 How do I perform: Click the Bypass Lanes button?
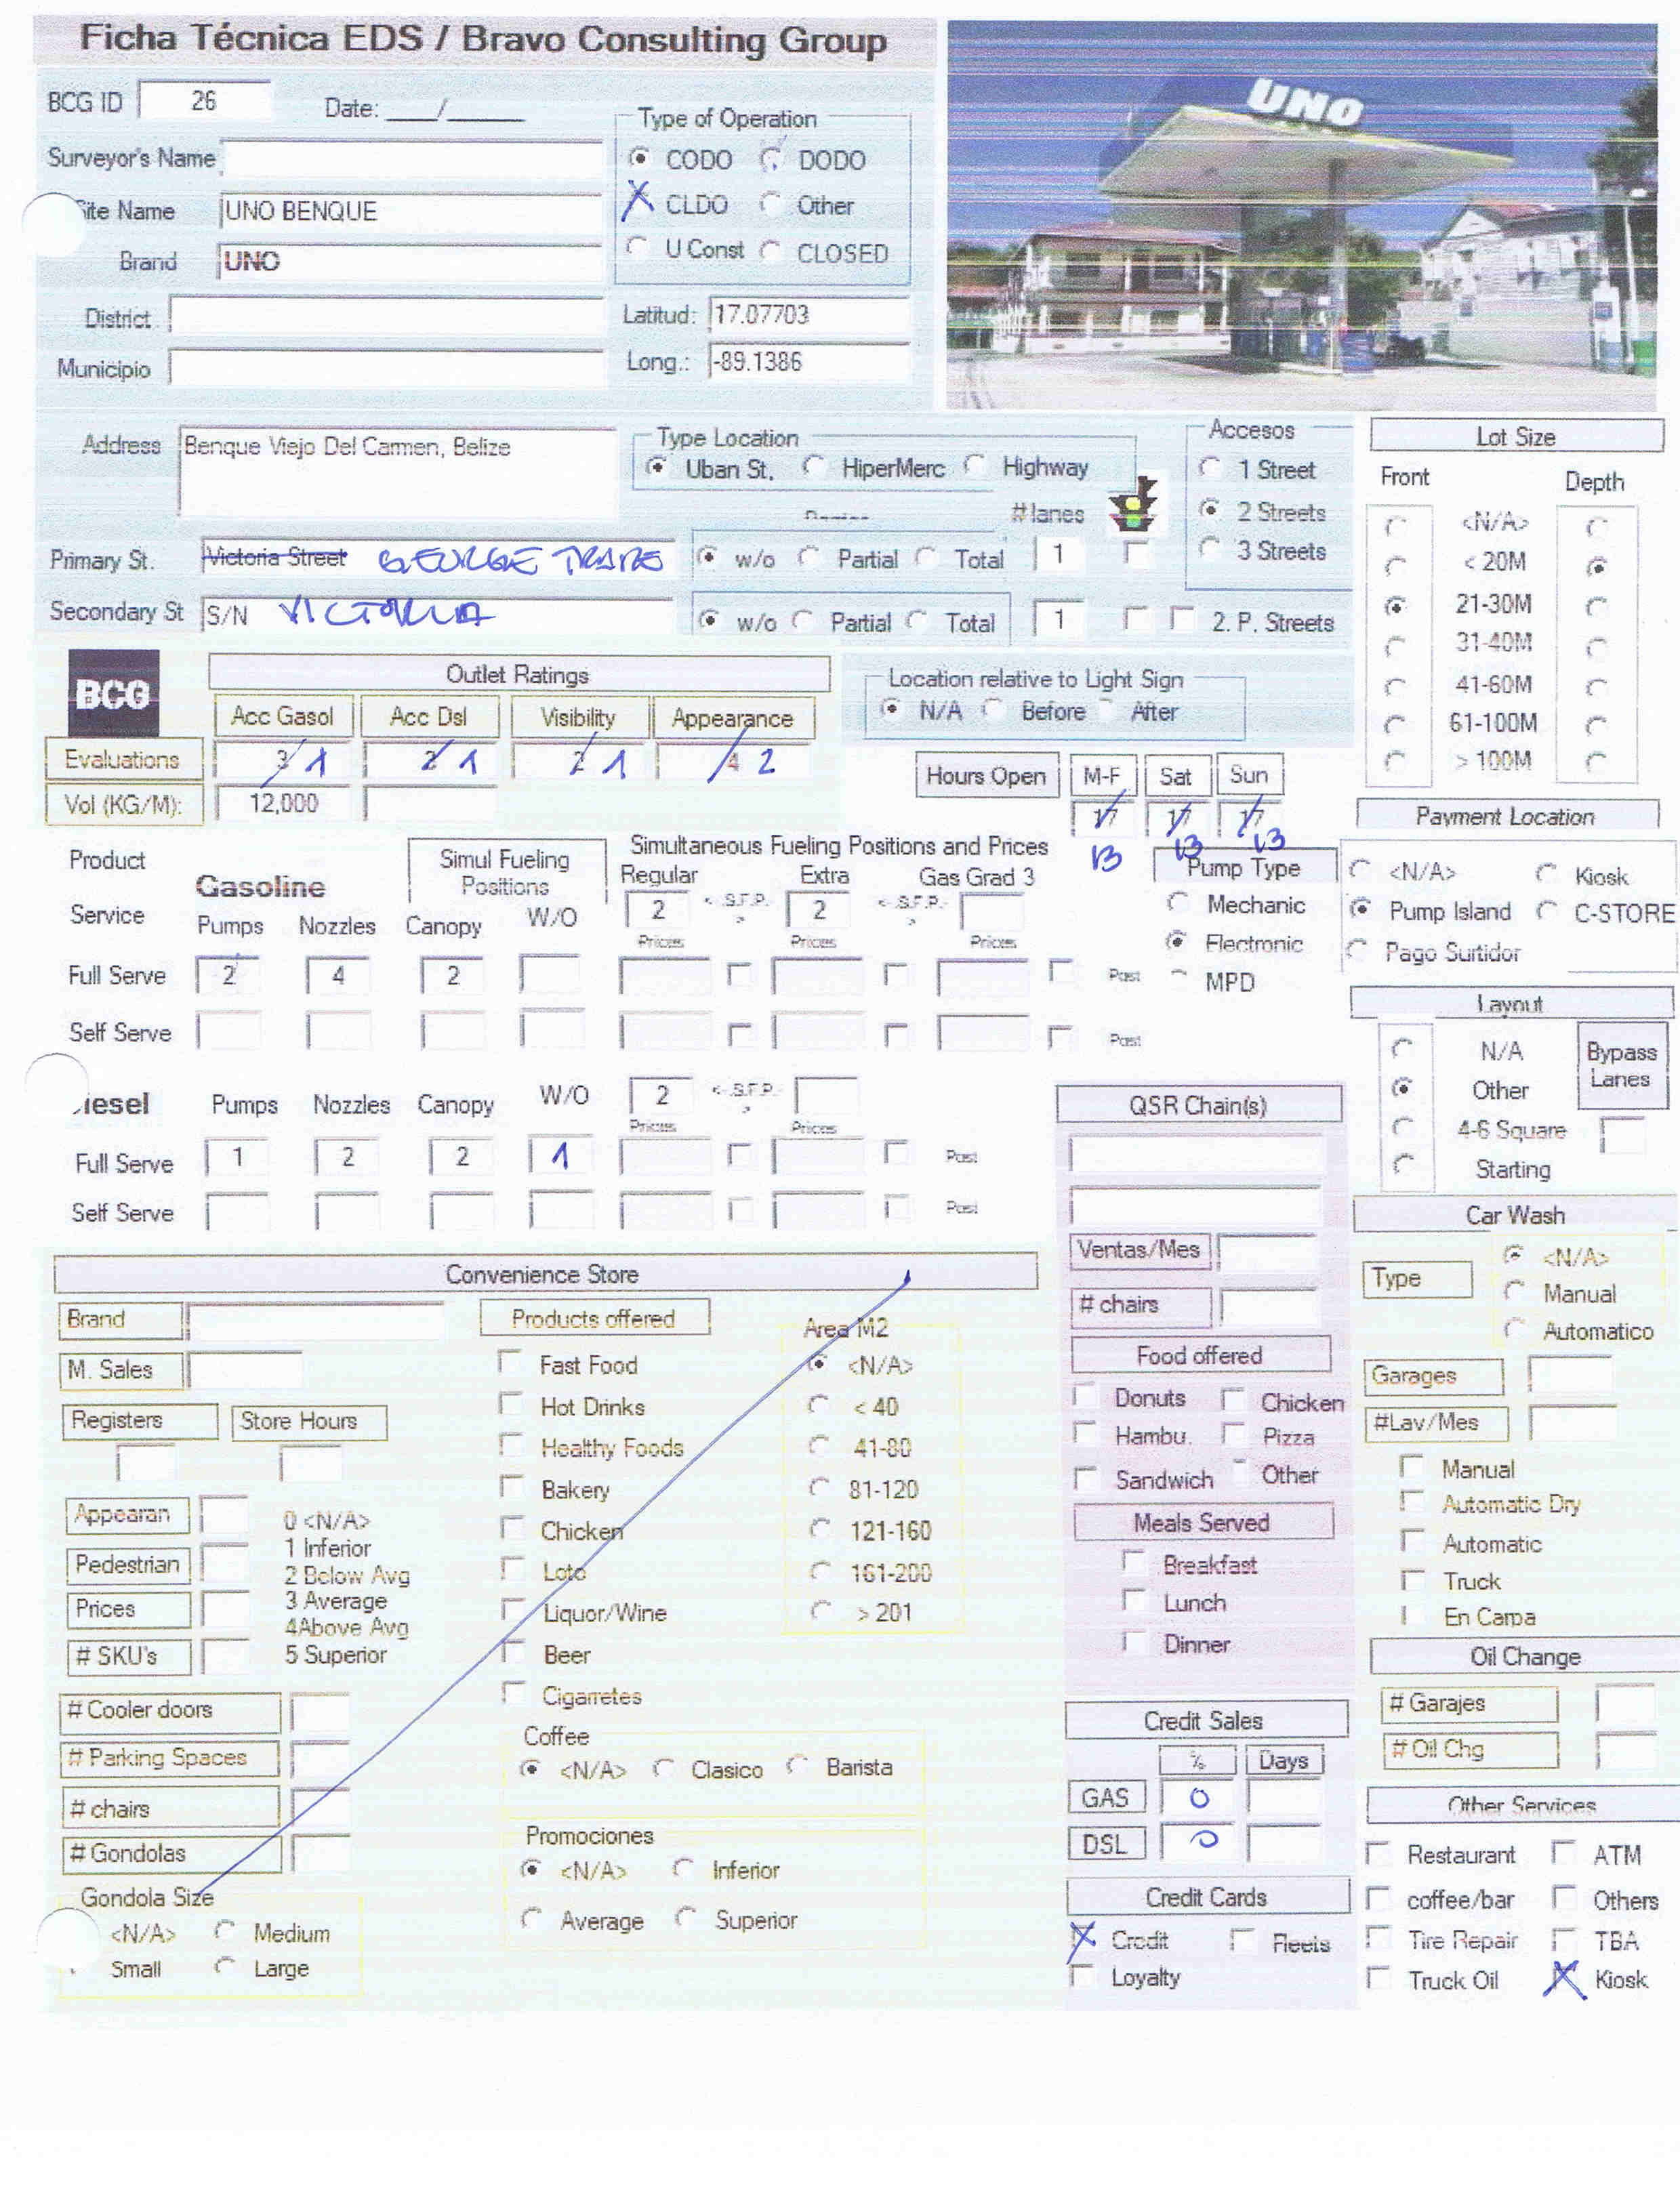coord(1622,1065)
